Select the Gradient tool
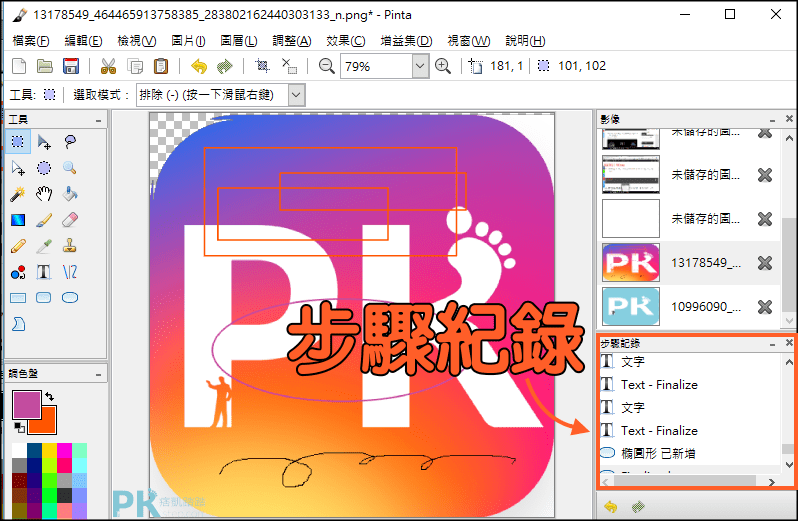This screenshot has width=798, height=521. (x=18, y=220)
